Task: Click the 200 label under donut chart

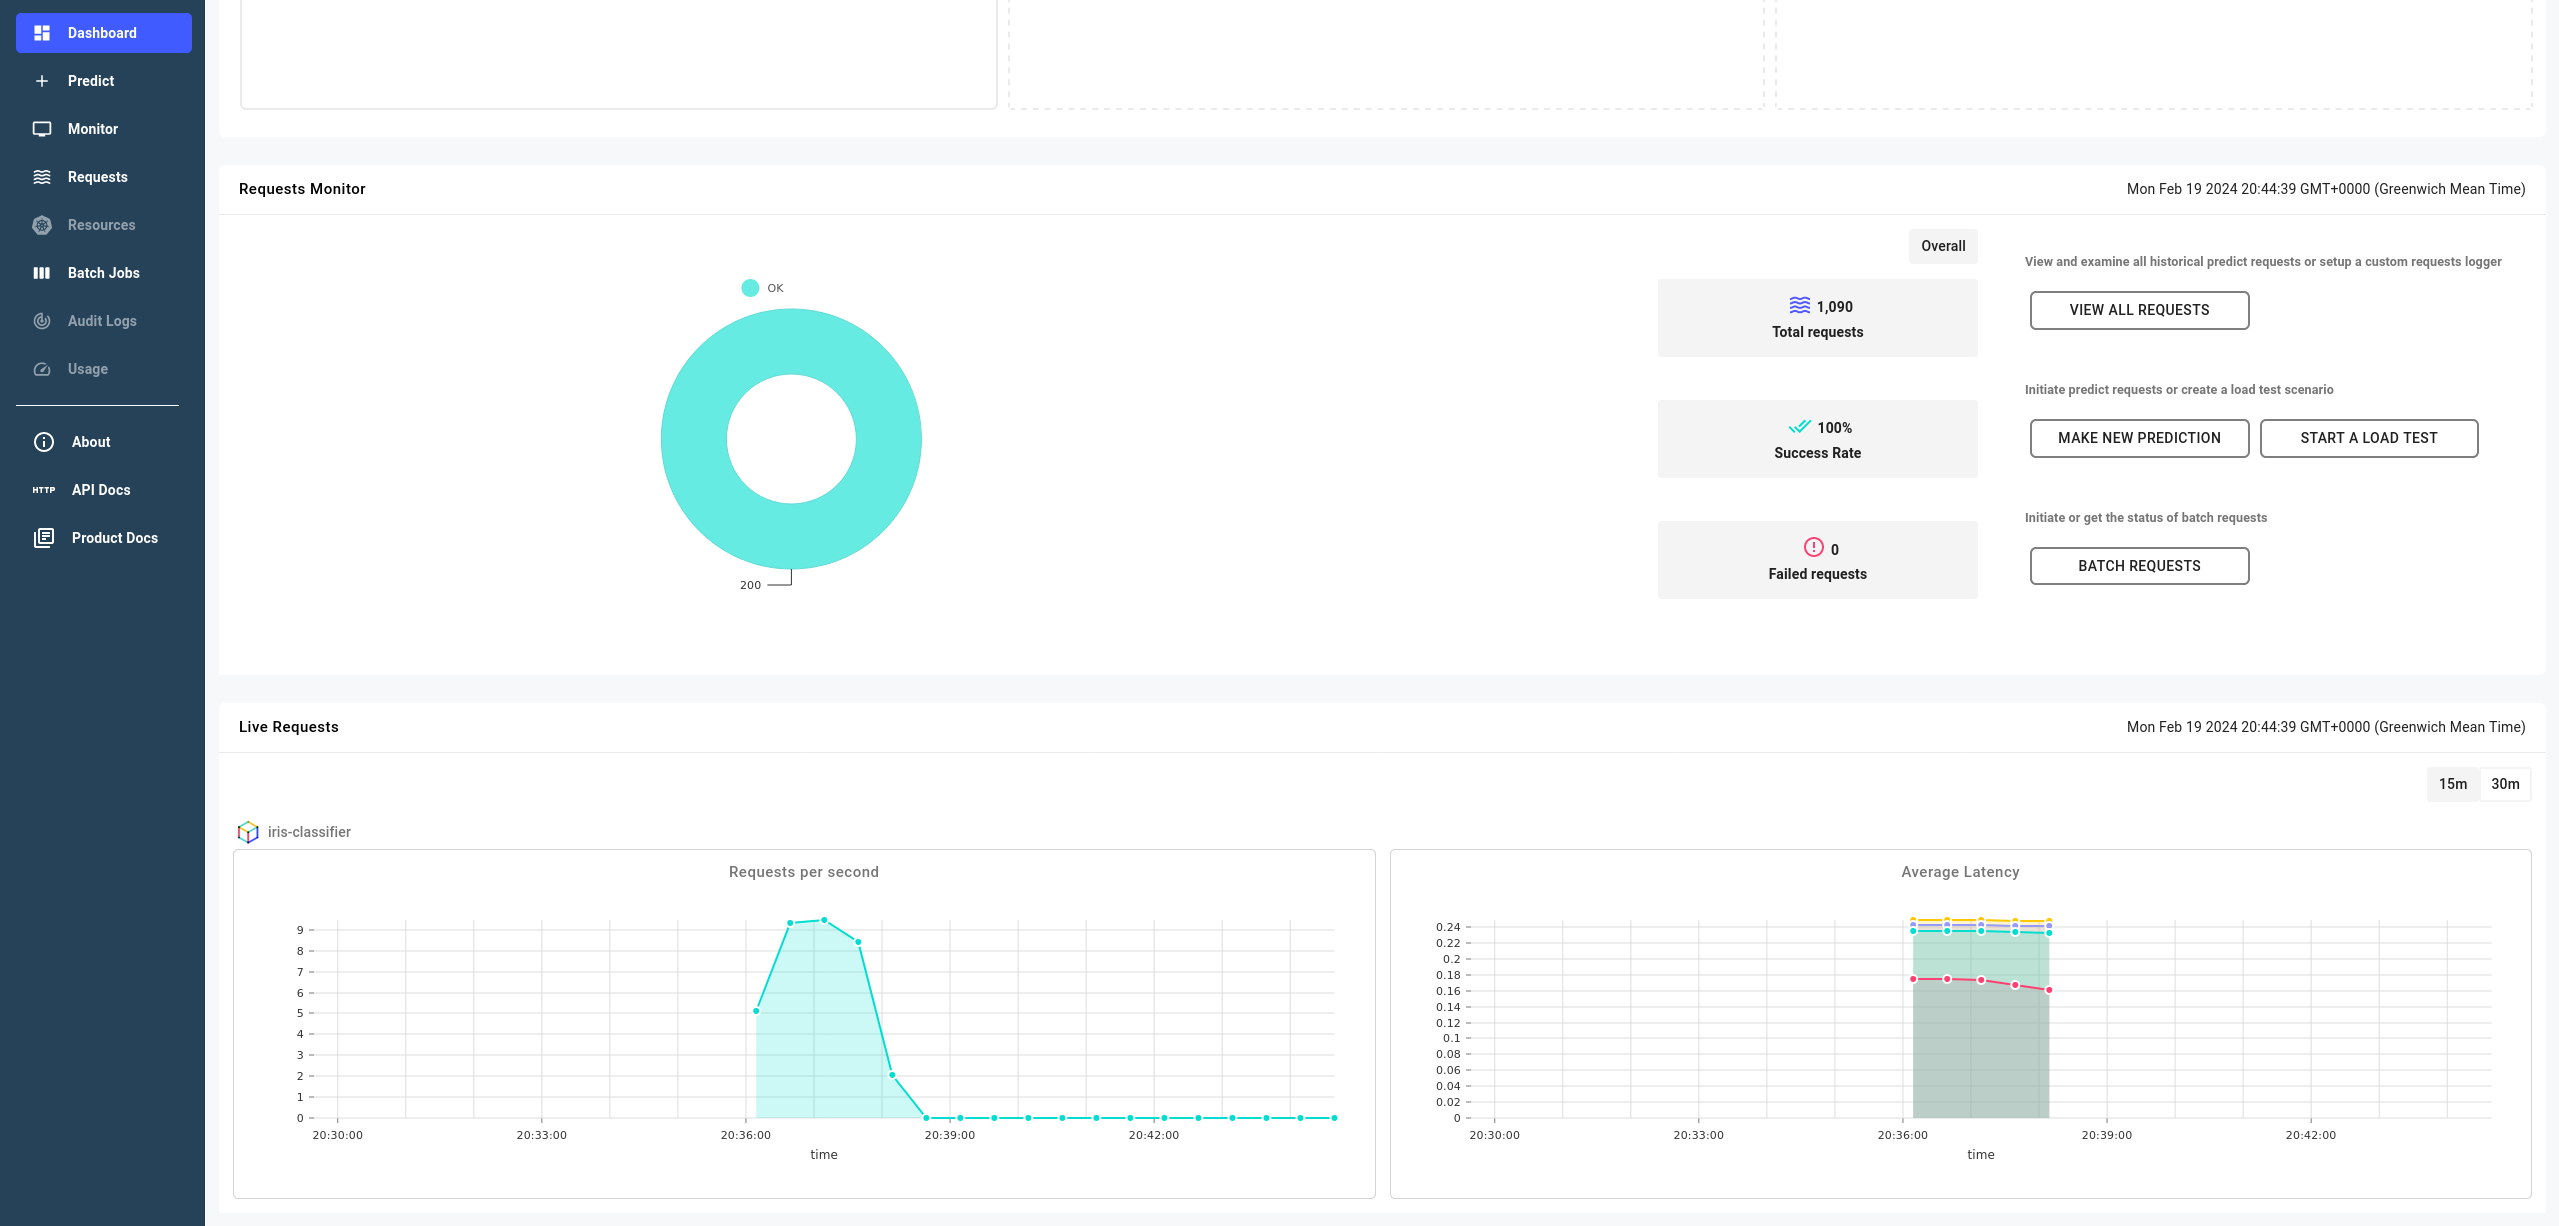Action: pos(750,585)
